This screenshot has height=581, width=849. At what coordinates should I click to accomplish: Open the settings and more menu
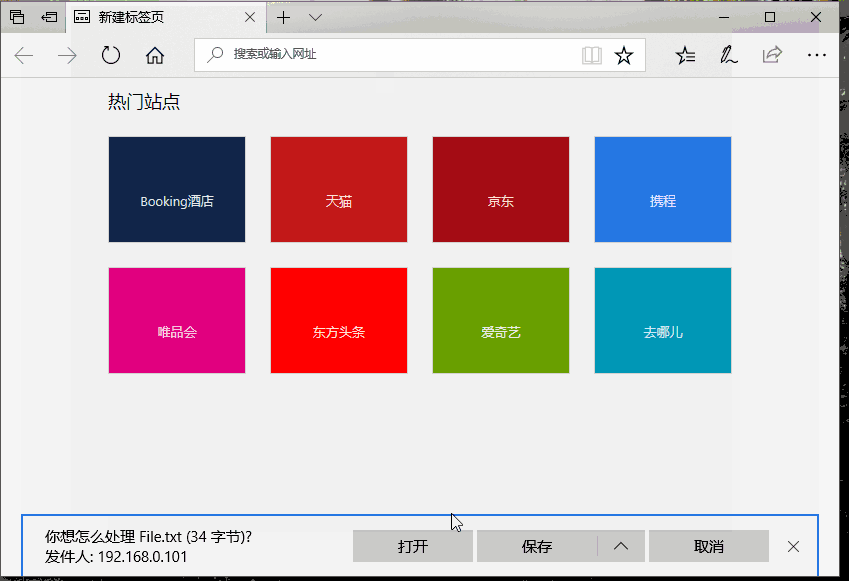(x=817, y=55)
